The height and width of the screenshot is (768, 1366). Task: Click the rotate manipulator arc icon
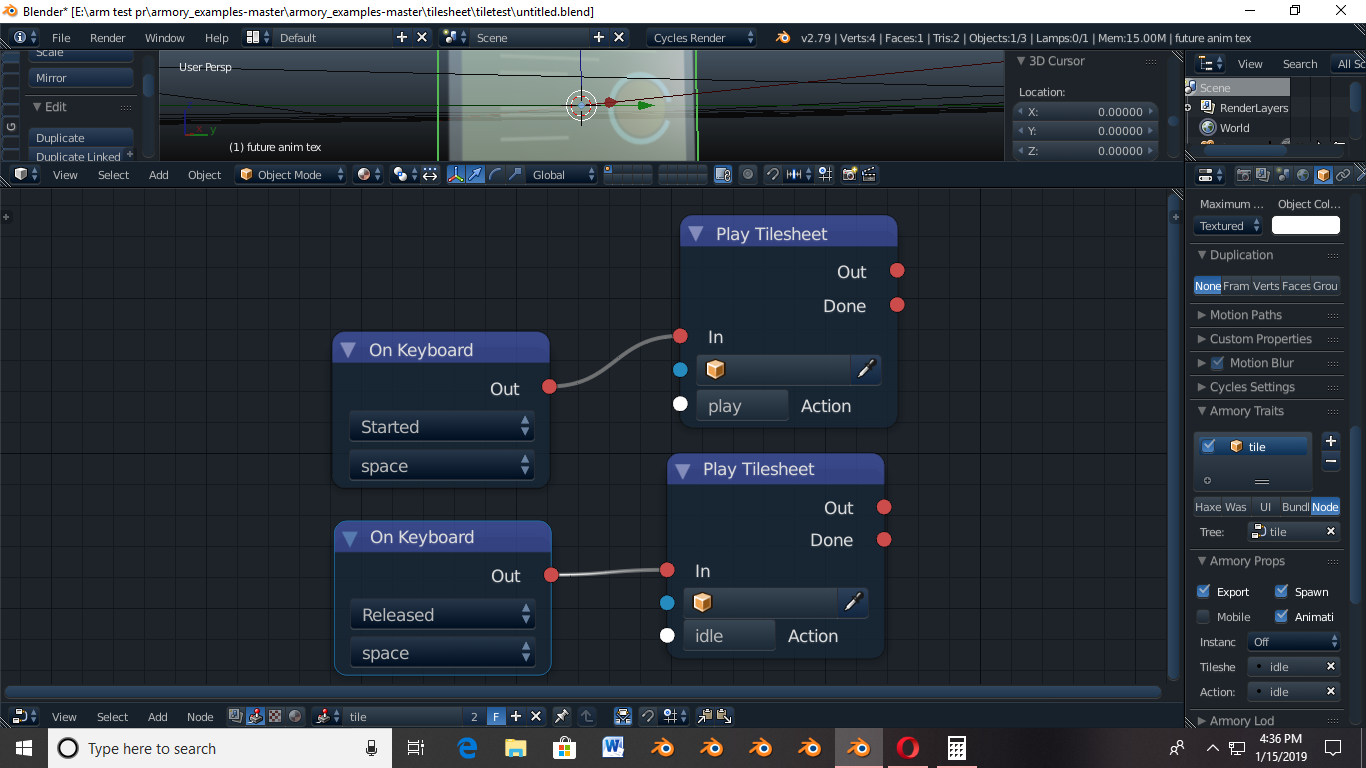496,174
